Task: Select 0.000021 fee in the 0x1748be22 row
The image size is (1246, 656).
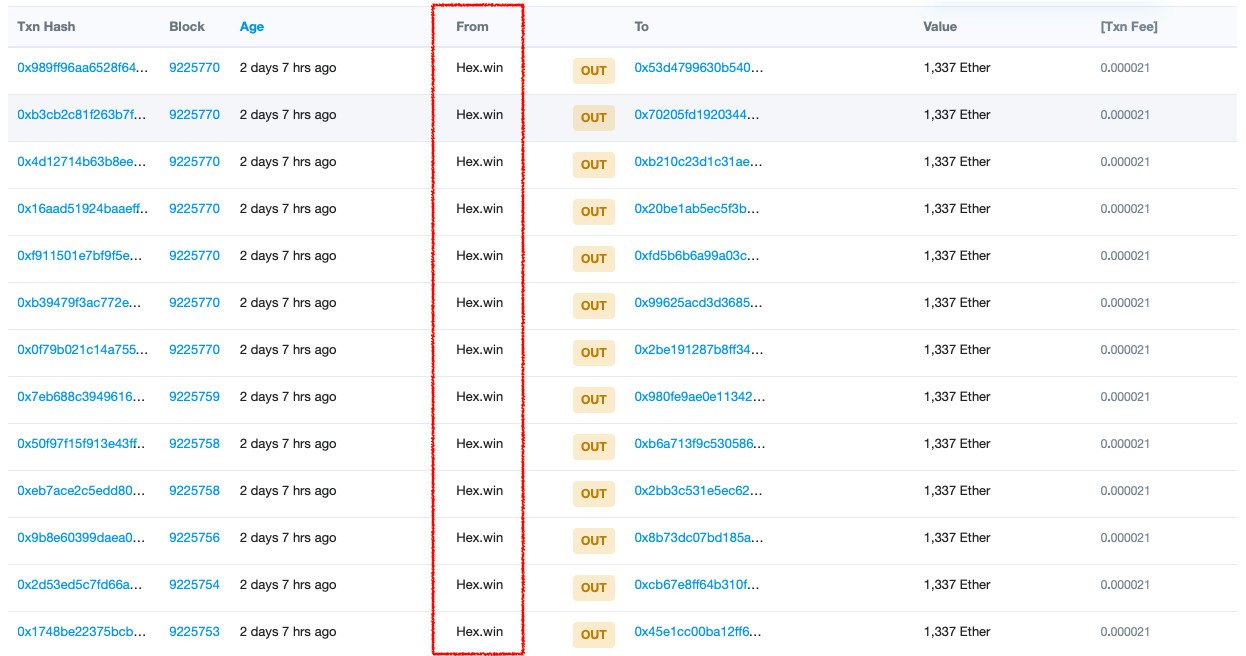Action: [1125, 632]
